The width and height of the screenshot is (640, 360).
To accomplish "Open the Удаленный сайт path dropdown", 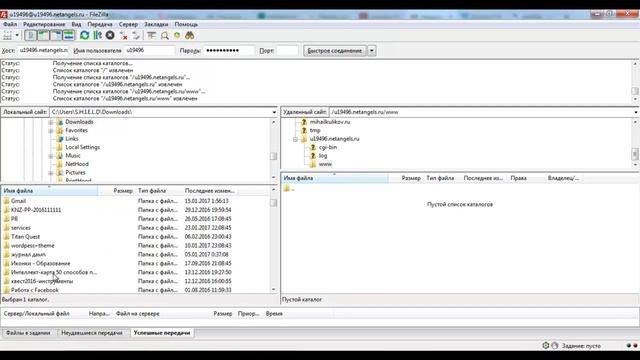I will 636,112.
